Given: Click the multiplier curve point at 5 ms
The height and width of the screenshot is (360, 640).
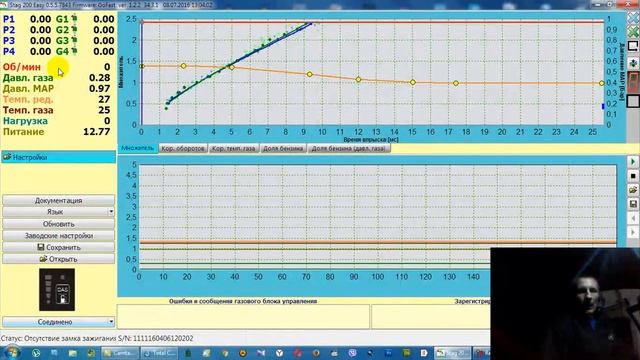Looking at the screenshot, I should tap(232, 67).
